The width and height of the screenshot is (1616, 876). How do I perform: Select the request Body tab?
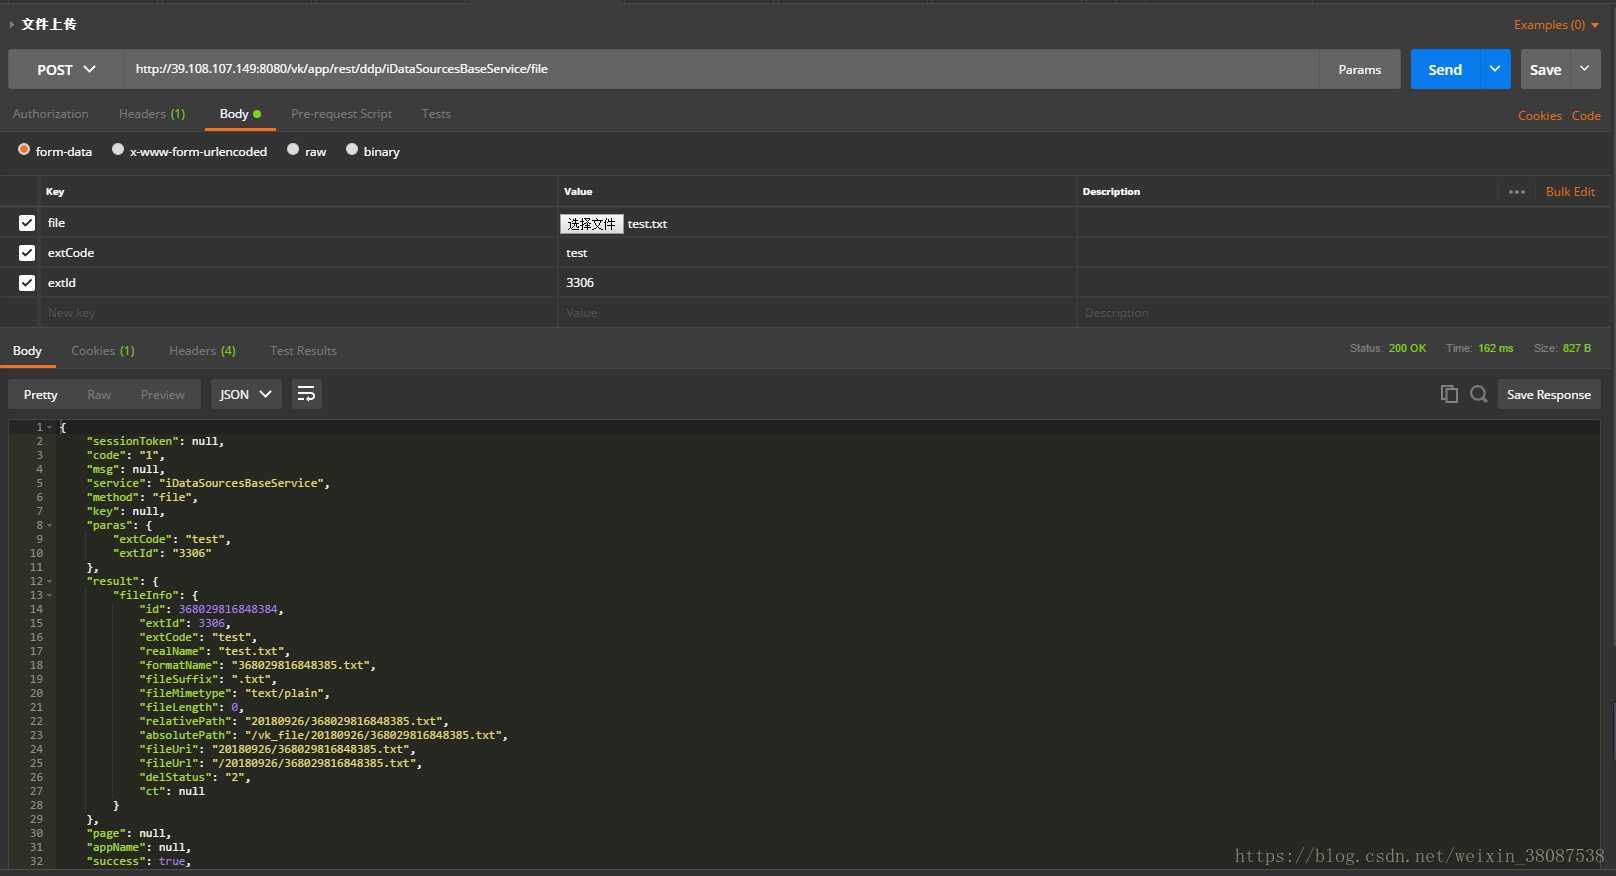(x=240, y=114)
